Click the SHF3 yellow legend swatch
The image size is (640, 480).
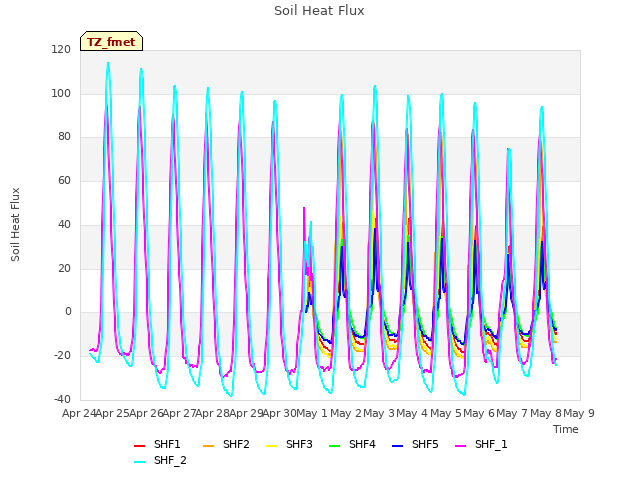click(271, 446)
